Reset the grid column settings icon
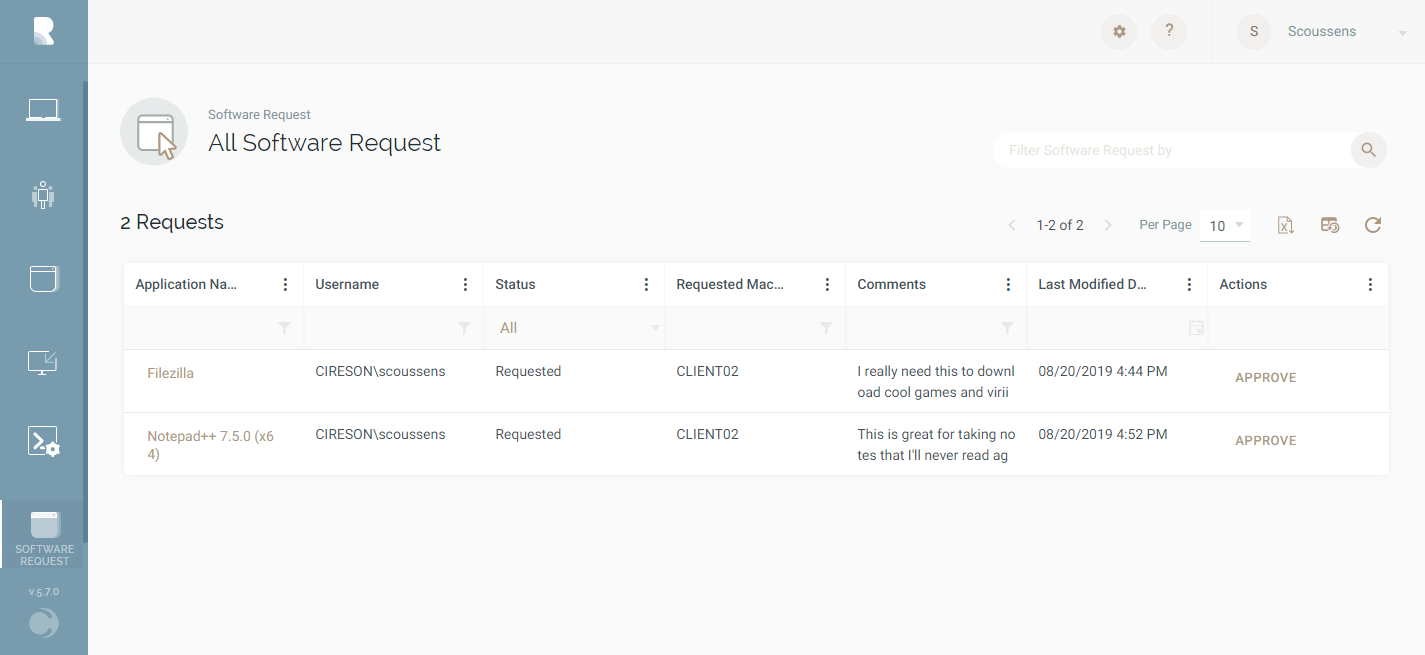Viewport: 1425px width, 655px height. [x=1330, y=225]
